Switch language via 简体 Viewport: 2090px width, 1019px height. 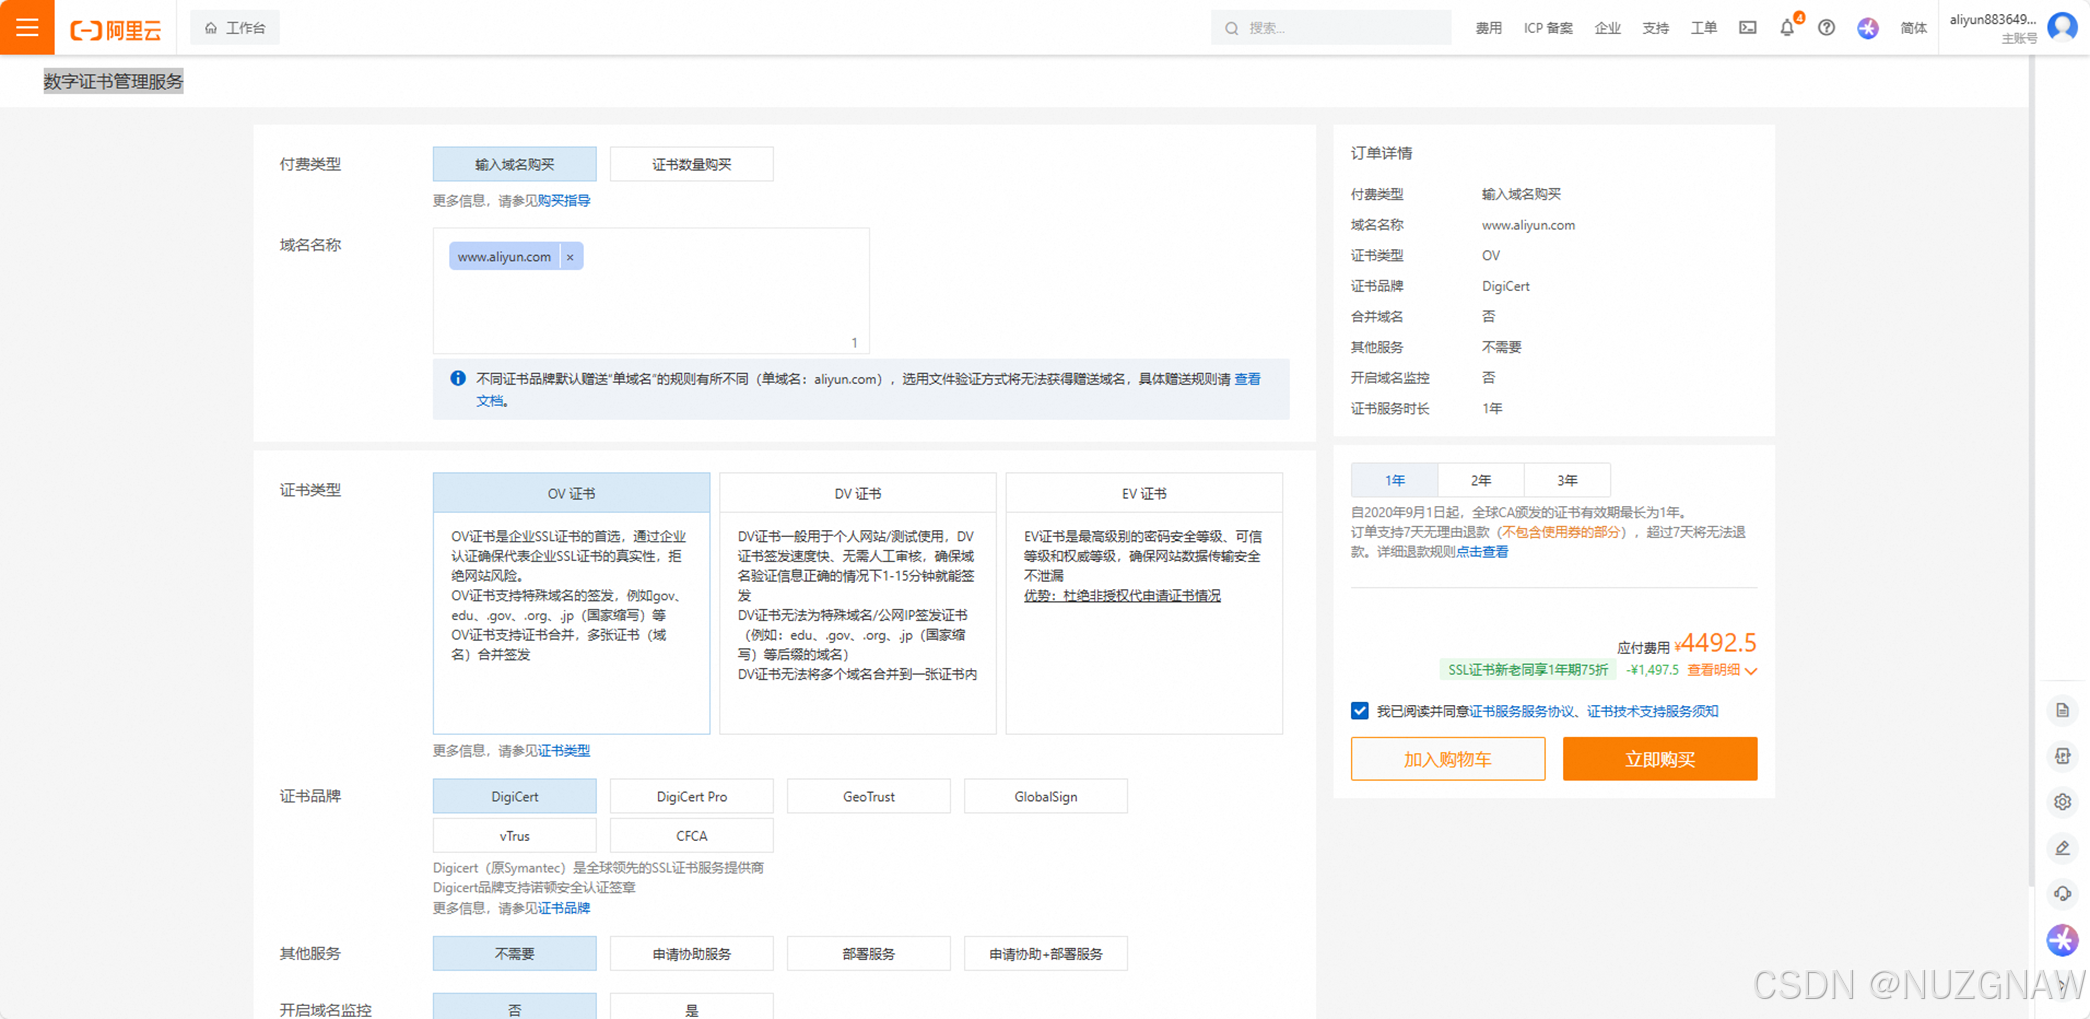pos(1913,28)
